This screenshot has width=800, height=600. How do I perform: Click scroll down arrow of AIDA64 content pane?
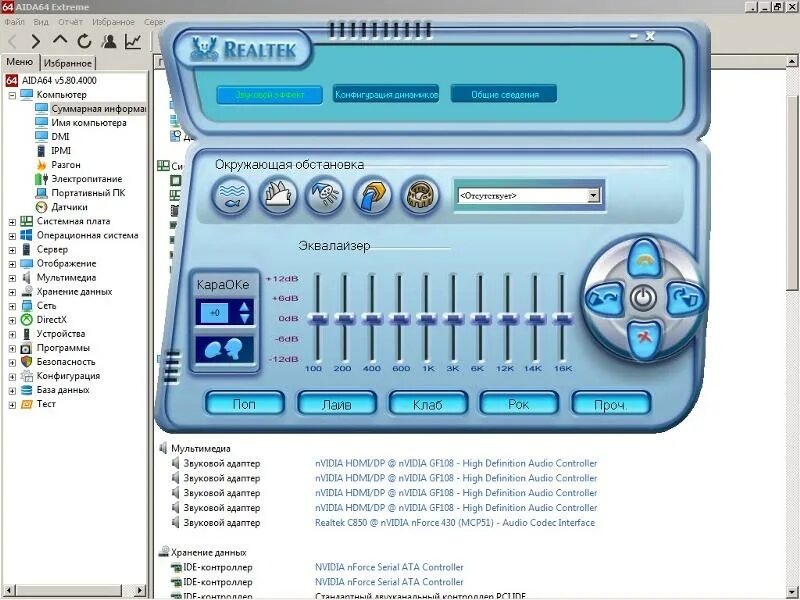tap(791, 592)
